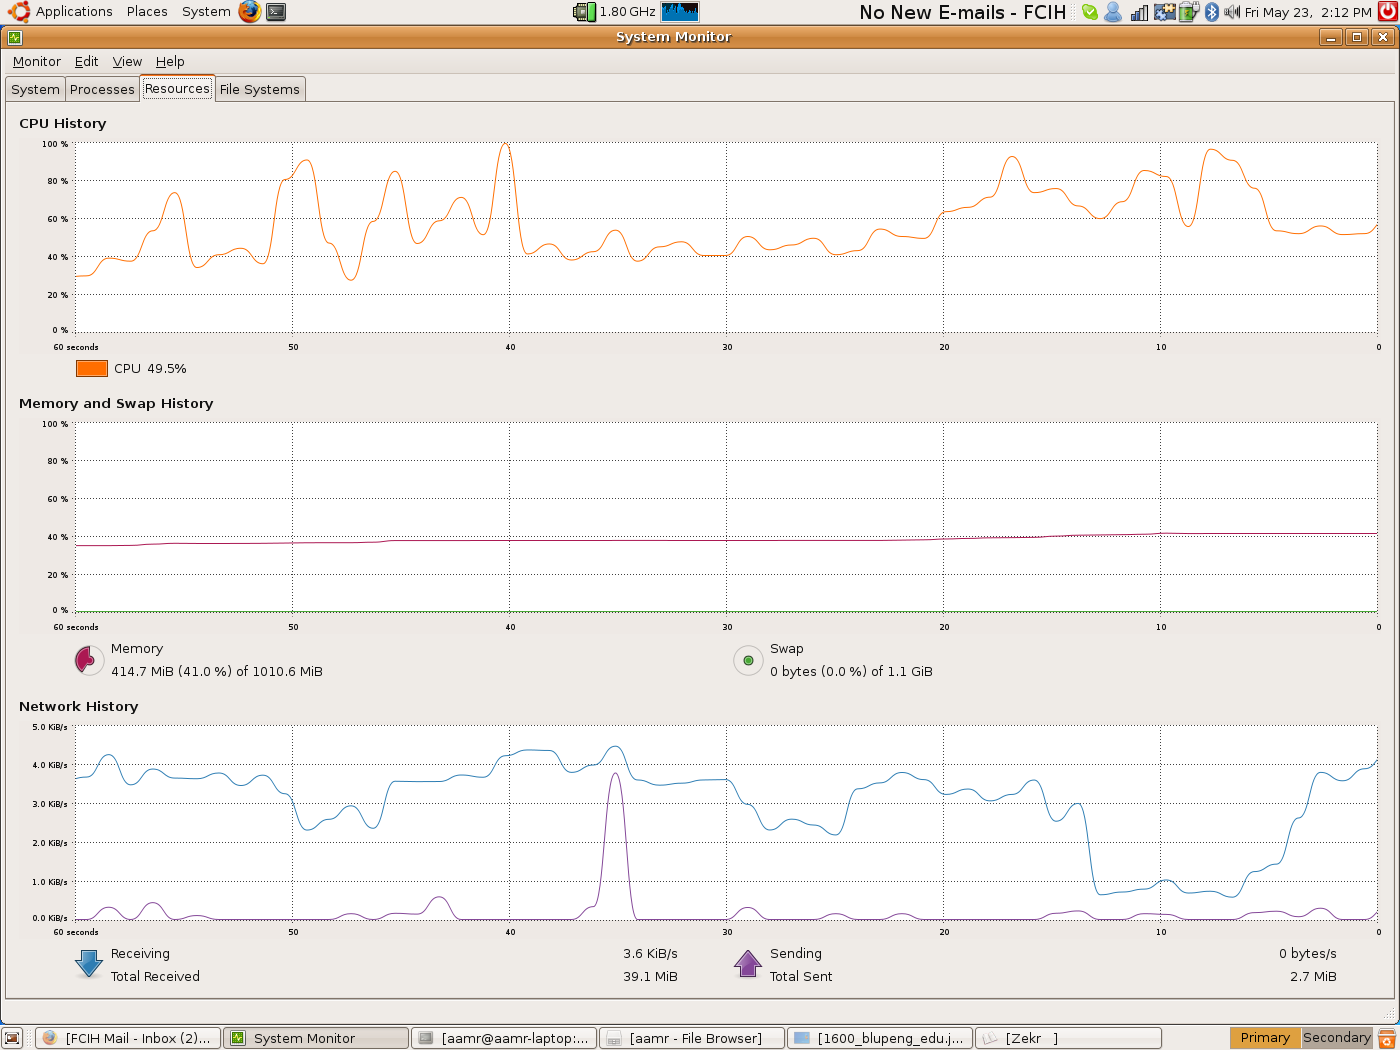This screenshot has width=1400, height=1050.
Task: Open the View menu
Action: pyautogui.click(x=127, y=62)
